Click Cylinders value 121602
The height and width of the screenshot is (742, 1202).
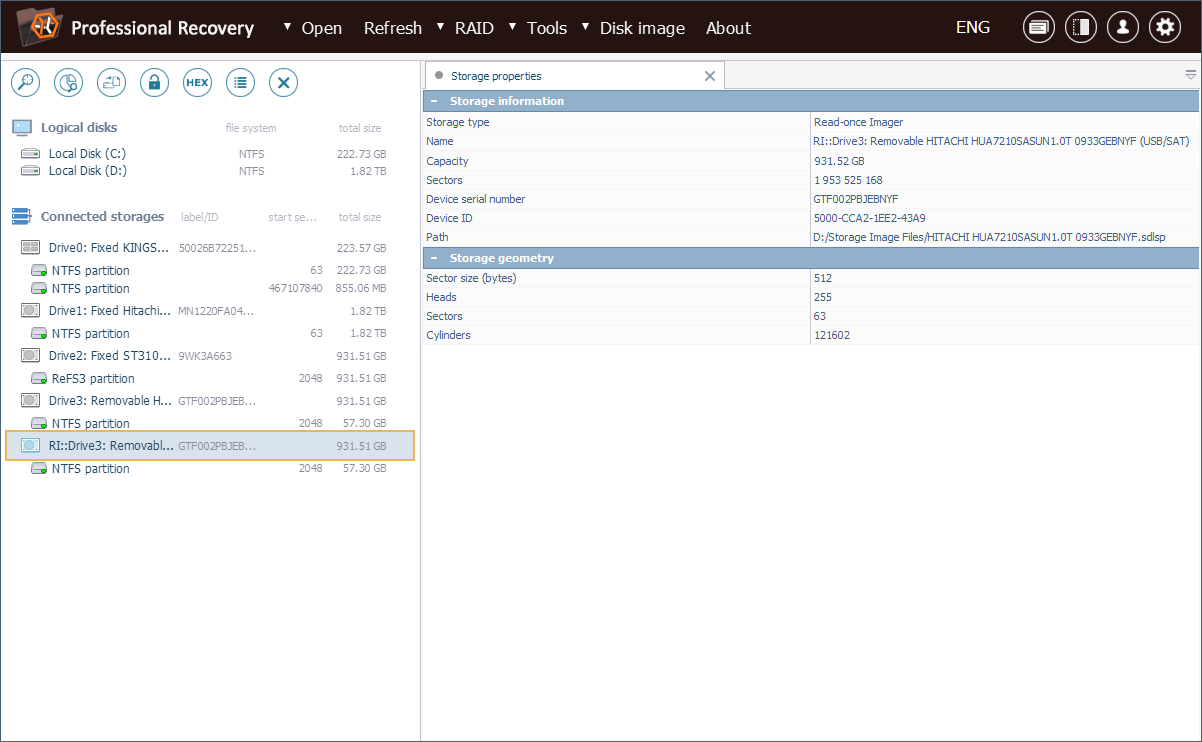pyautogui.click(x=832, y=335)
